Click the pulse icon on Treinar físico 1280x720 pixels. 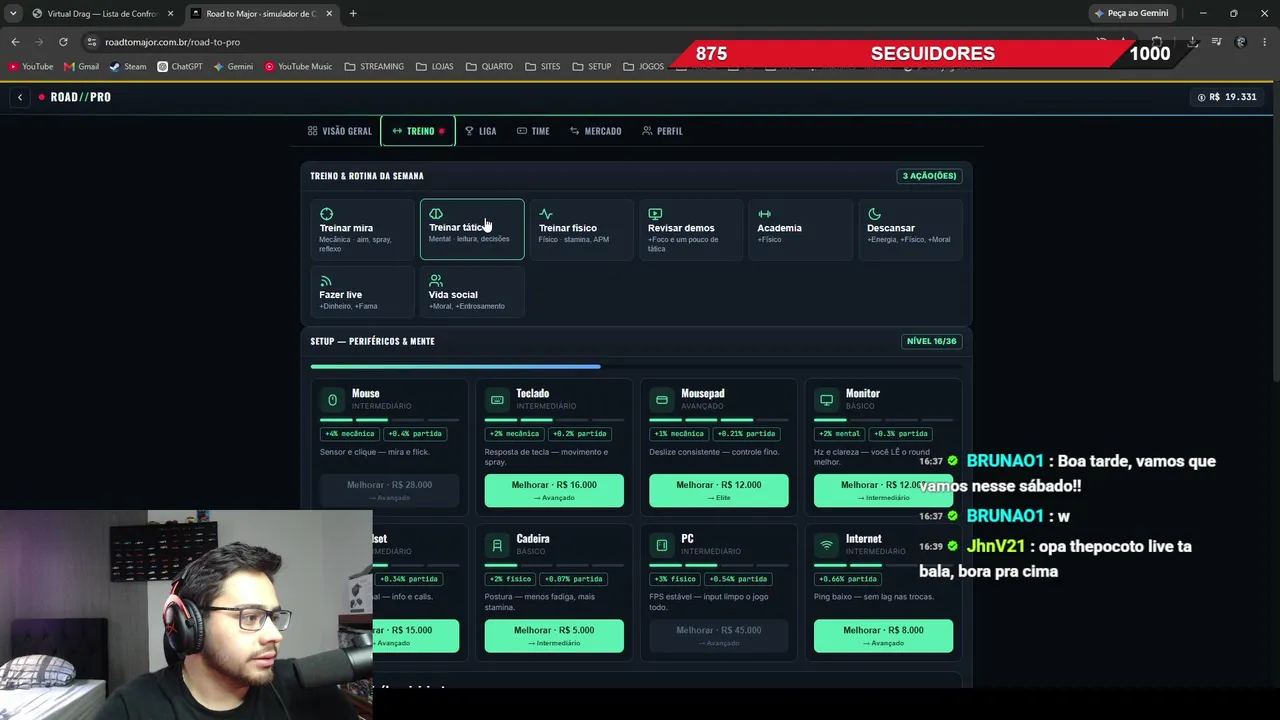click(x=545, y=214)
